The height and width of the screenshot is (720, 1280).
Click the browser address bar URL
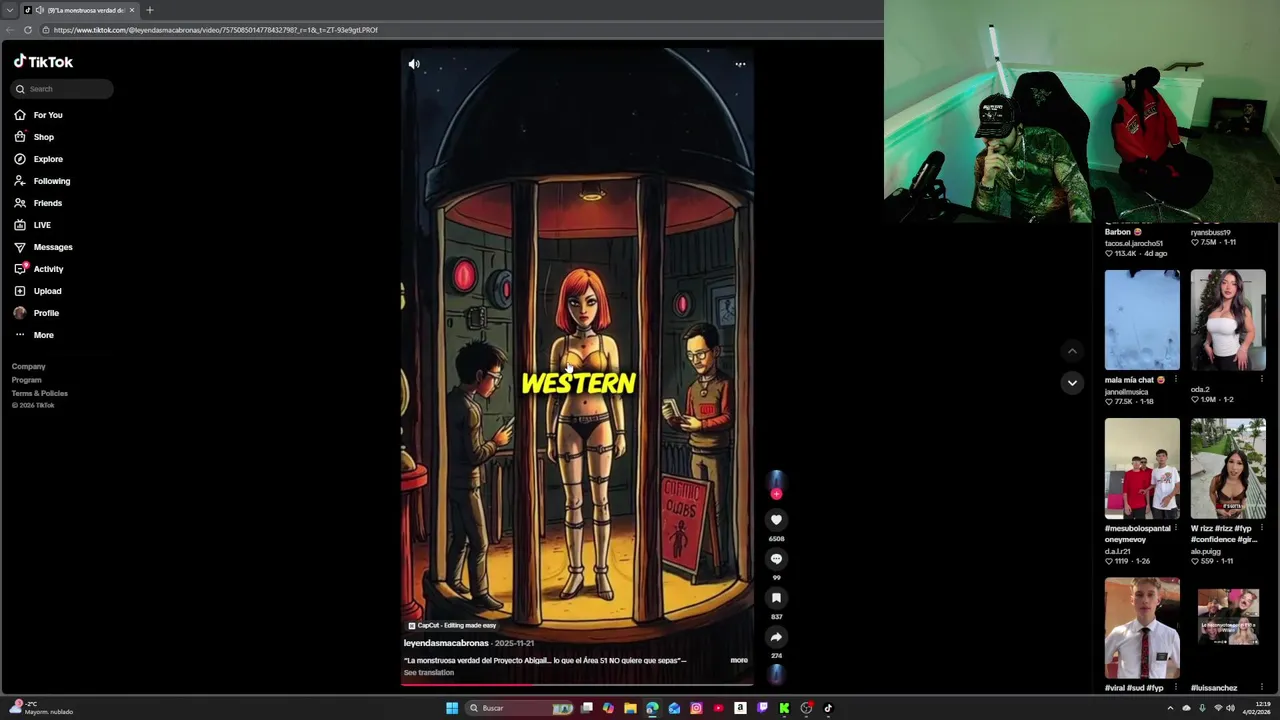pyautogui.click(x=215, y=30)
